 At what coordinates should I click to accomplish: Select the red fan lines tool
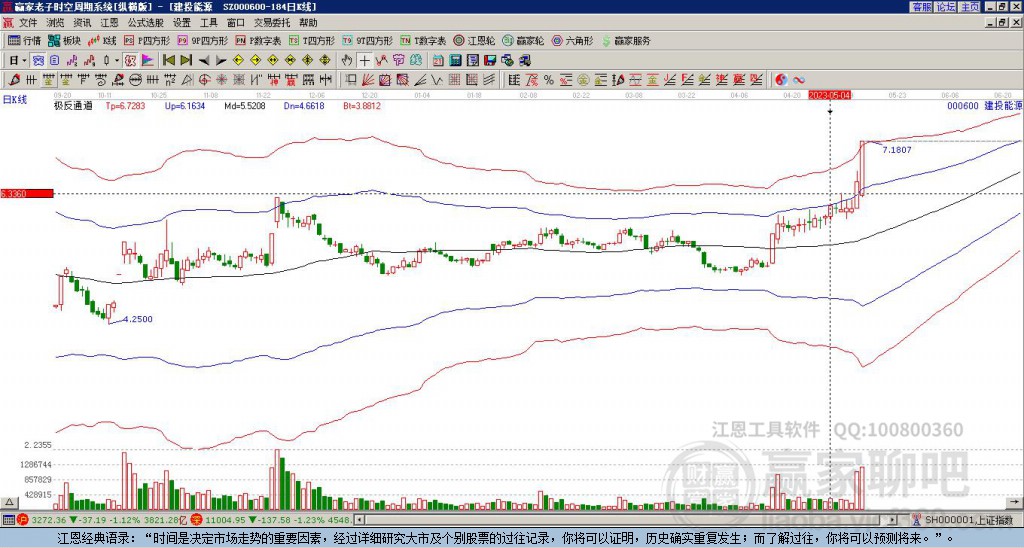point(367,80)
